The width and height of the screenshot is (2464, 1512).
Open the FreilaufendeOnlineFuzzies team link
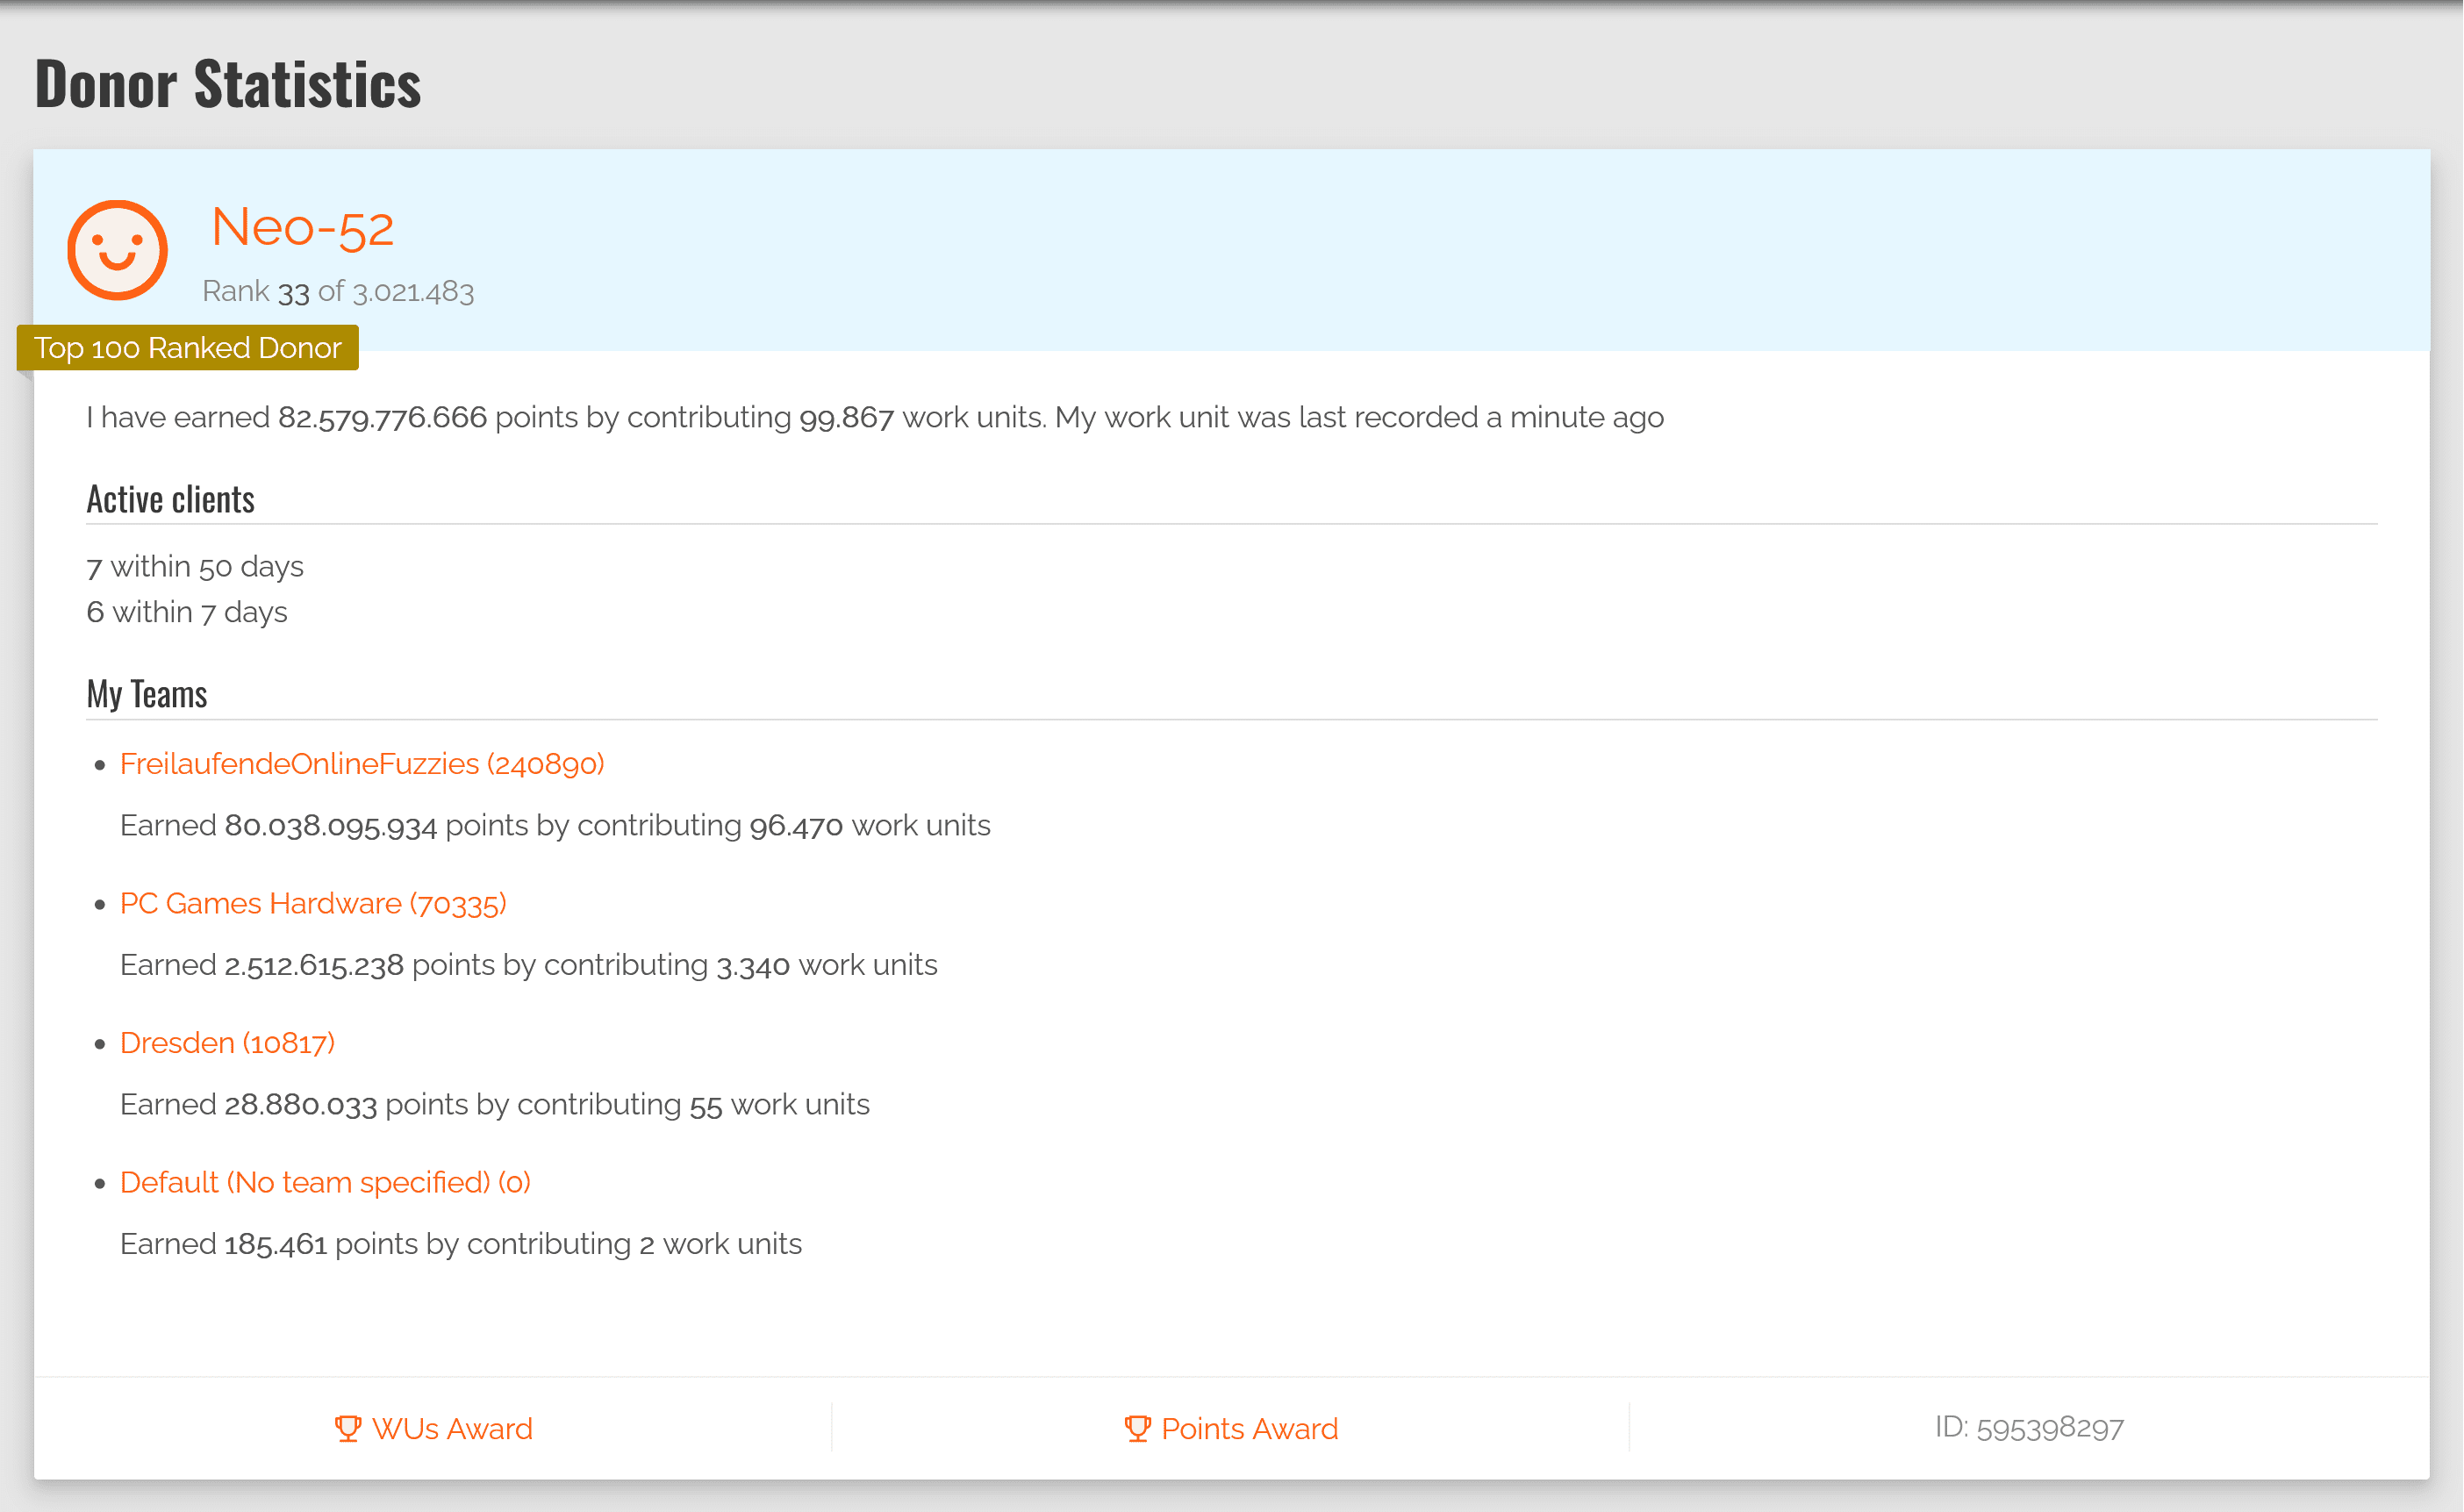(x=361, y=764)
